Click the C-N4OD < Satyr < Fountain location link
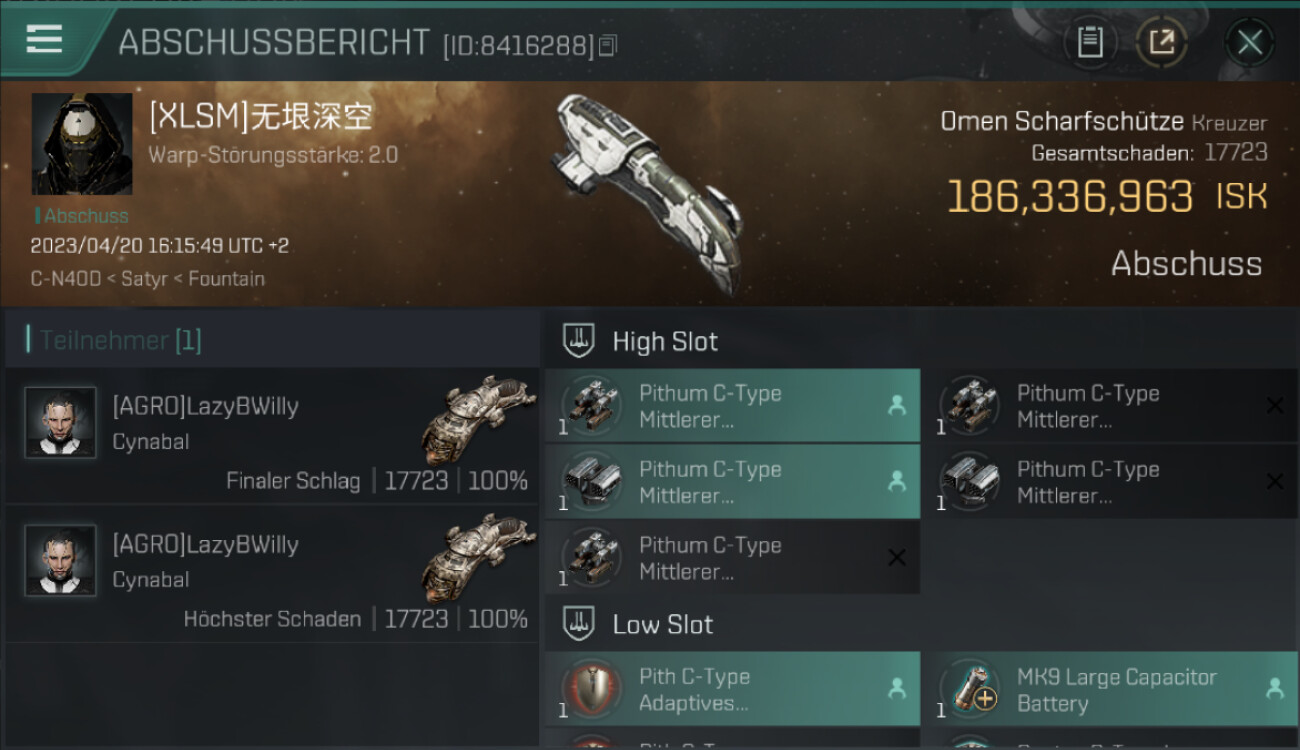 tap(148, 279)
